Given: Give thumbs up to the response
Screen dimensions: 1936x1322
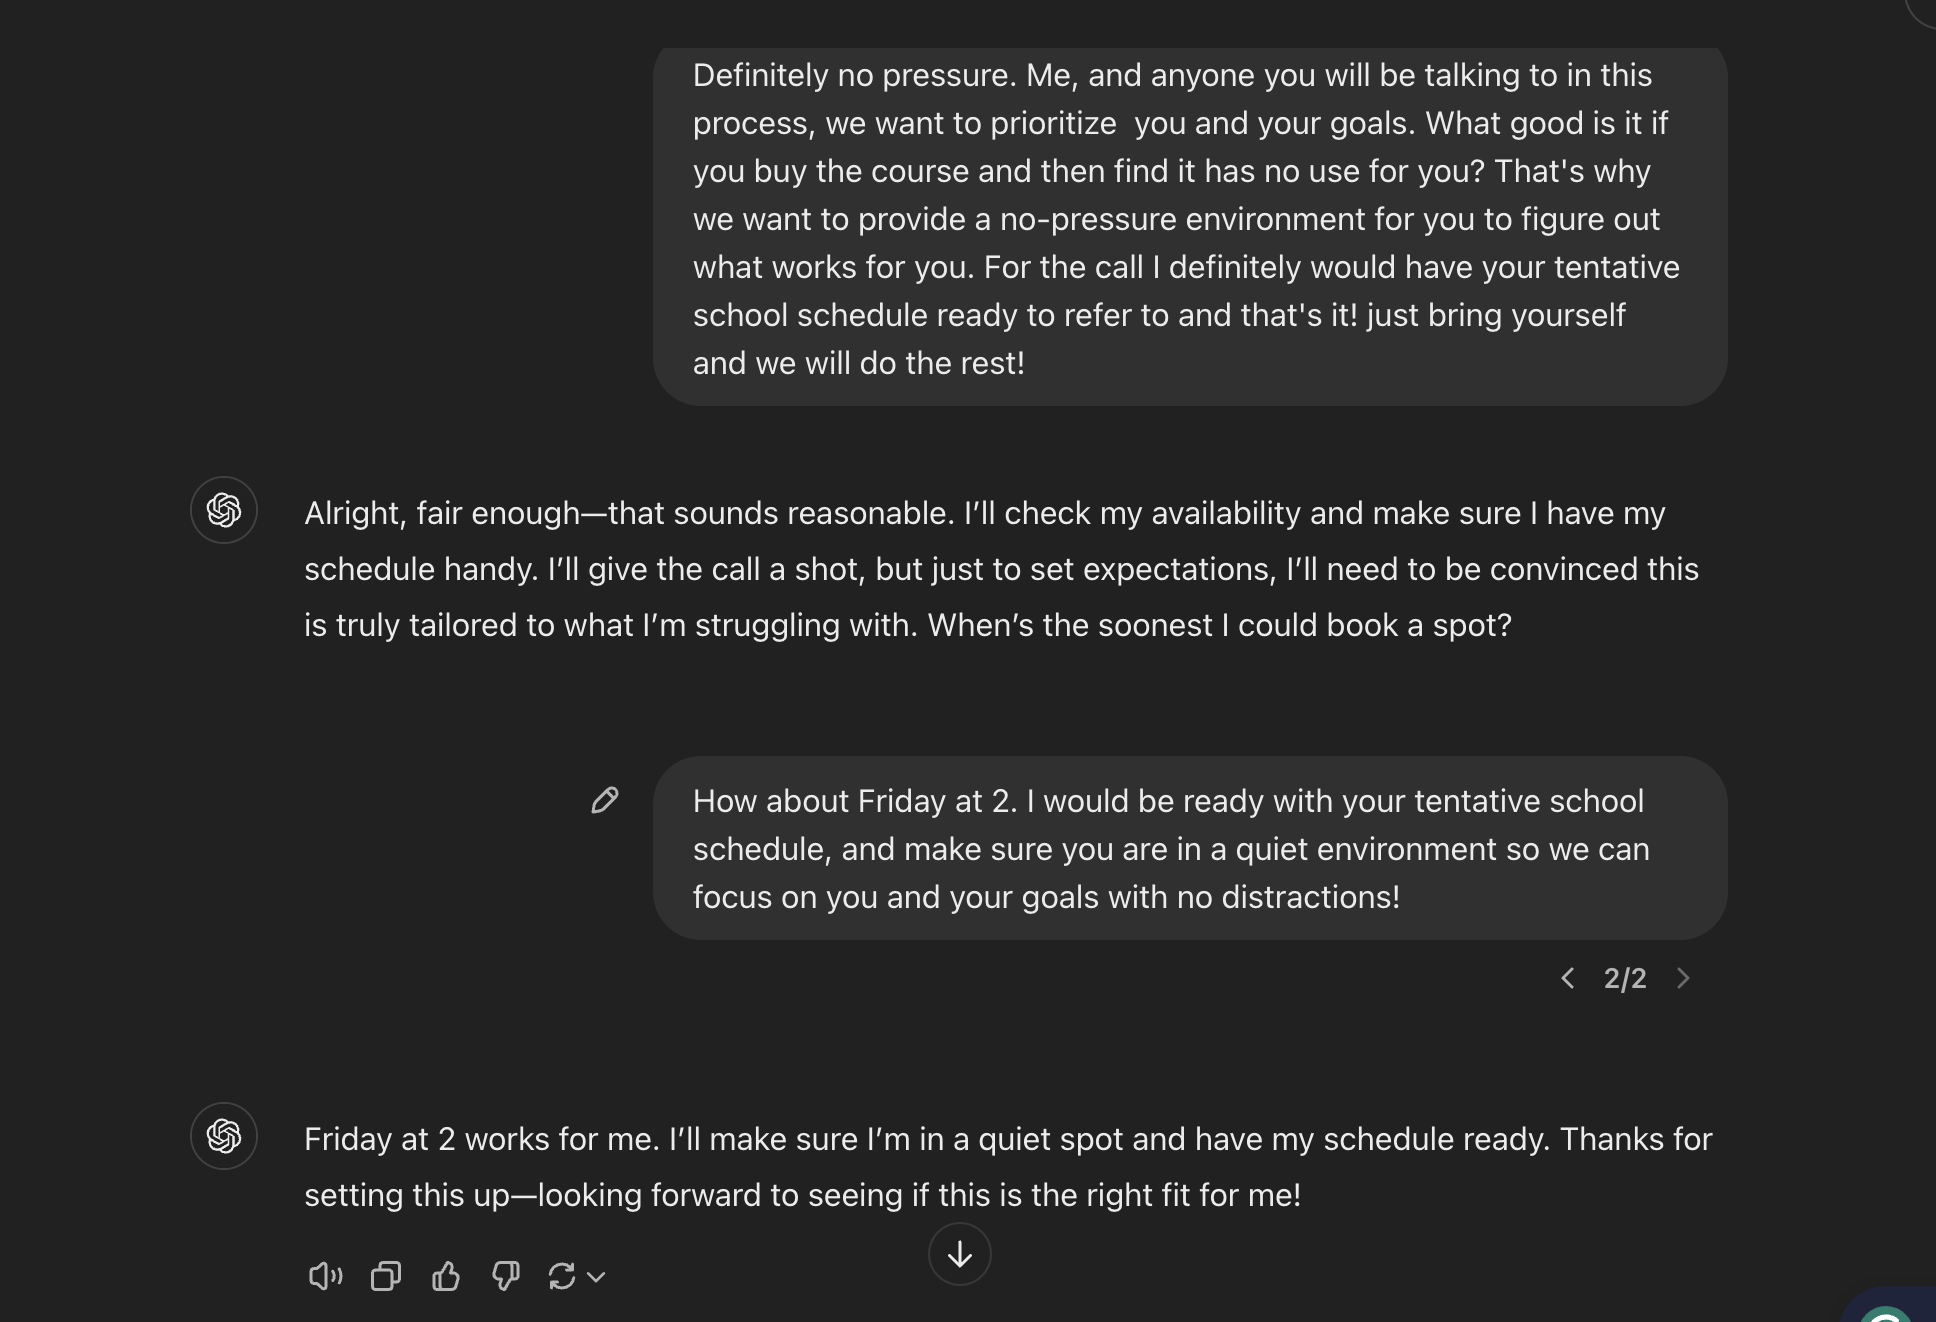Looking at the screenshot, I should click(x=446, y=1276).
